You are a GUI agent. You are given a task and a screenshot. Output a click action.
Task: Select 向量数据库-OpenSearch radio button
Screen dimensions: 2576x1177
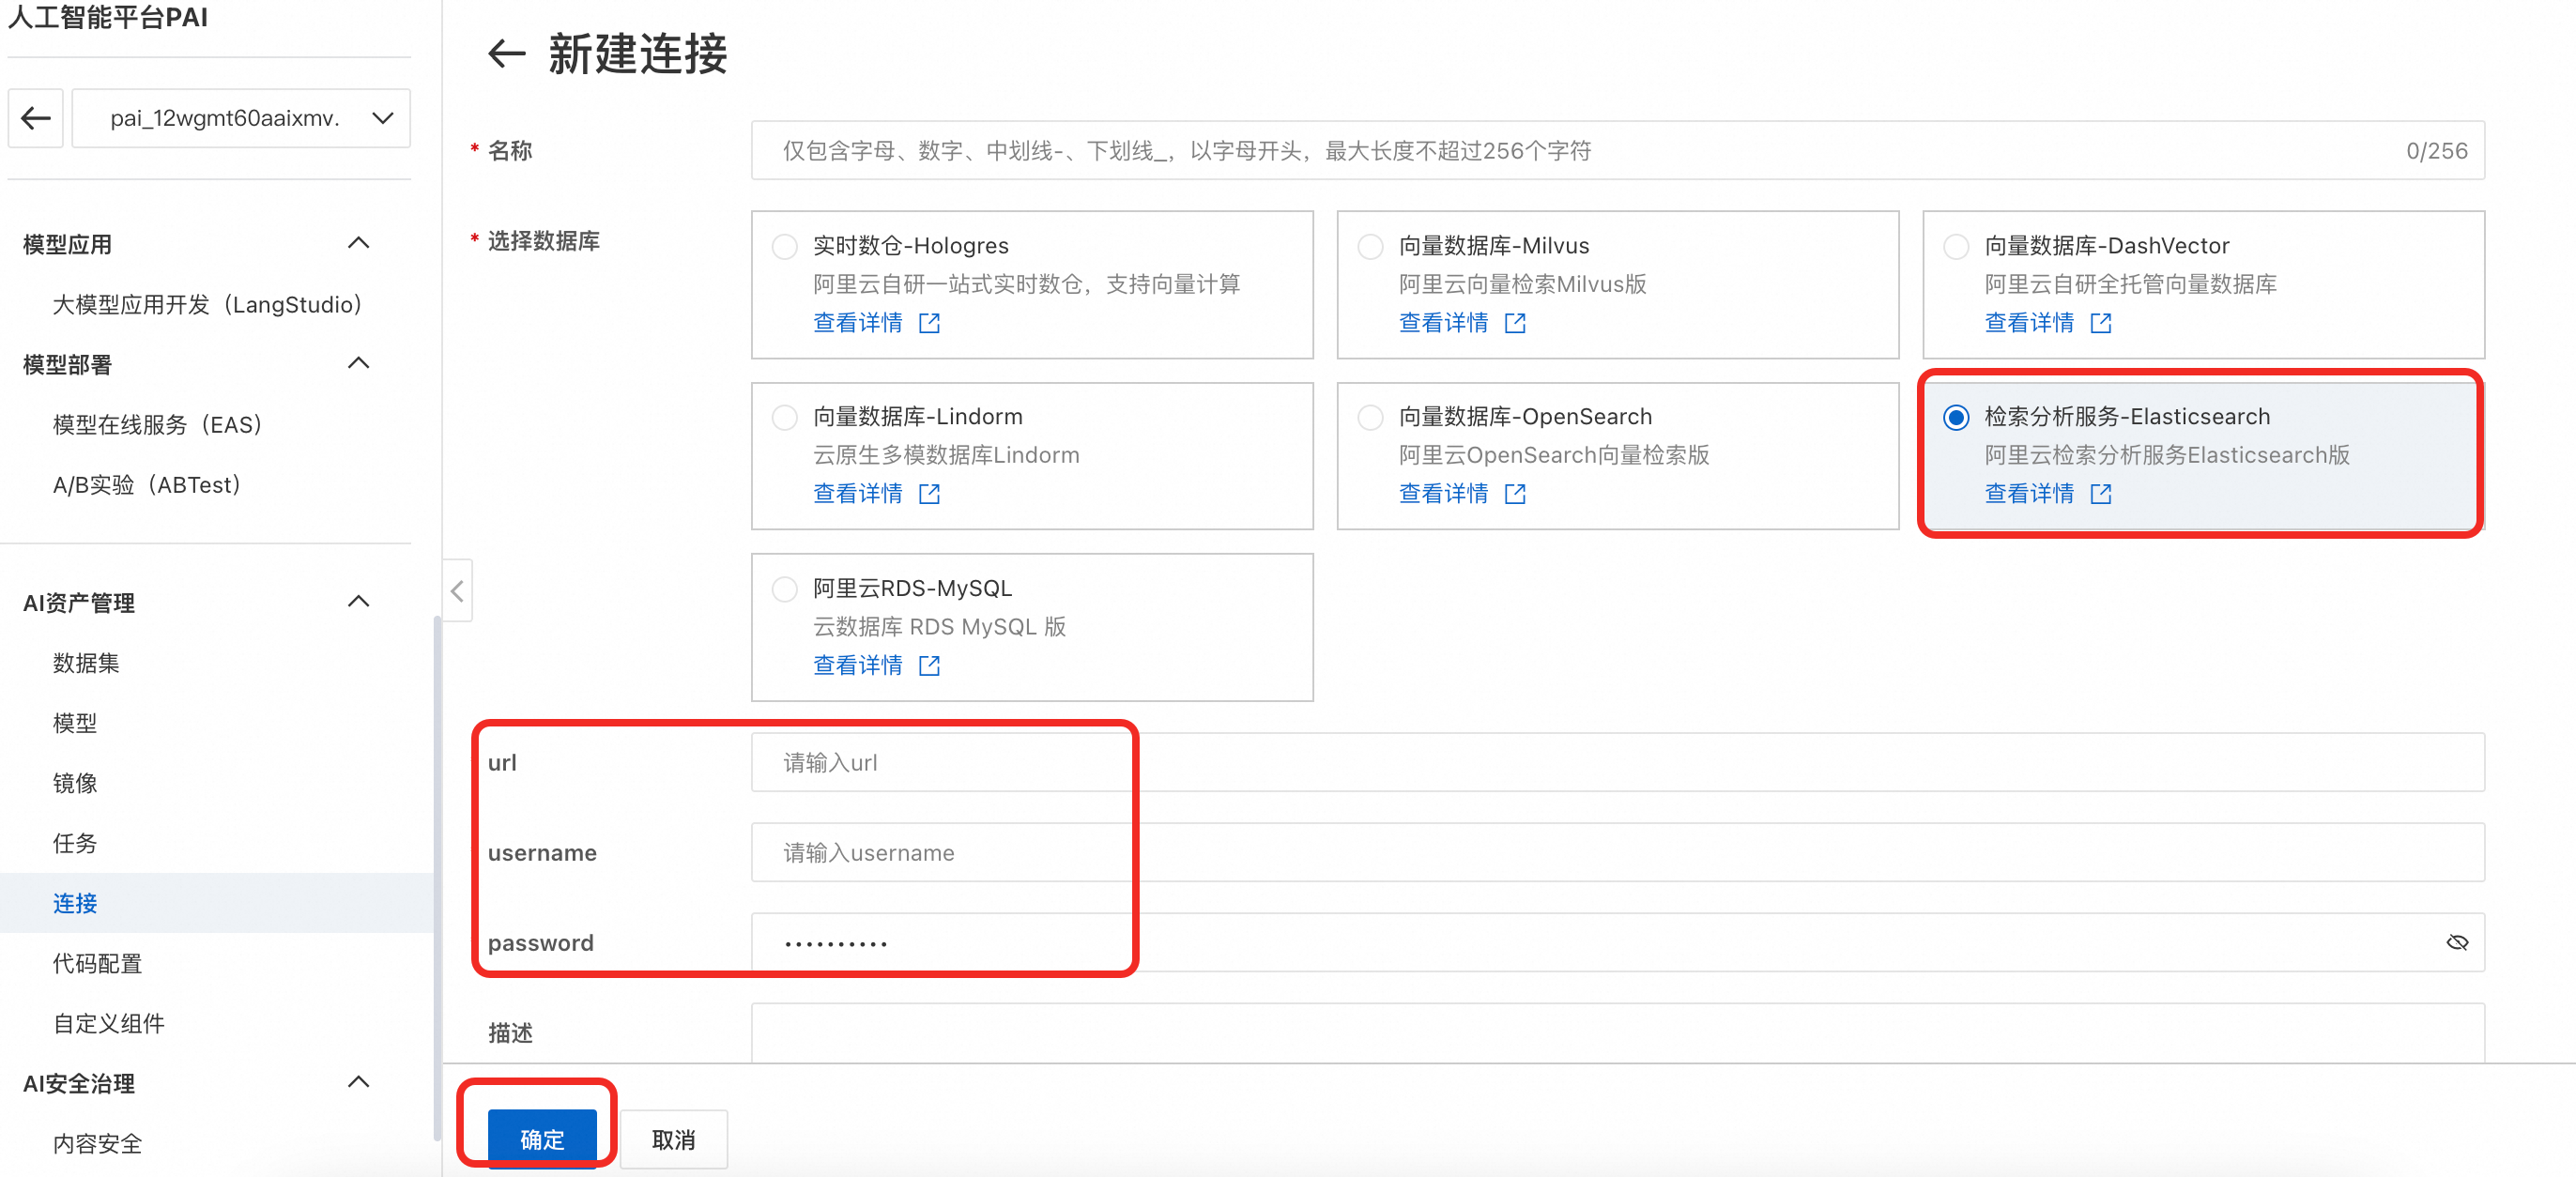coord(1371,417)
